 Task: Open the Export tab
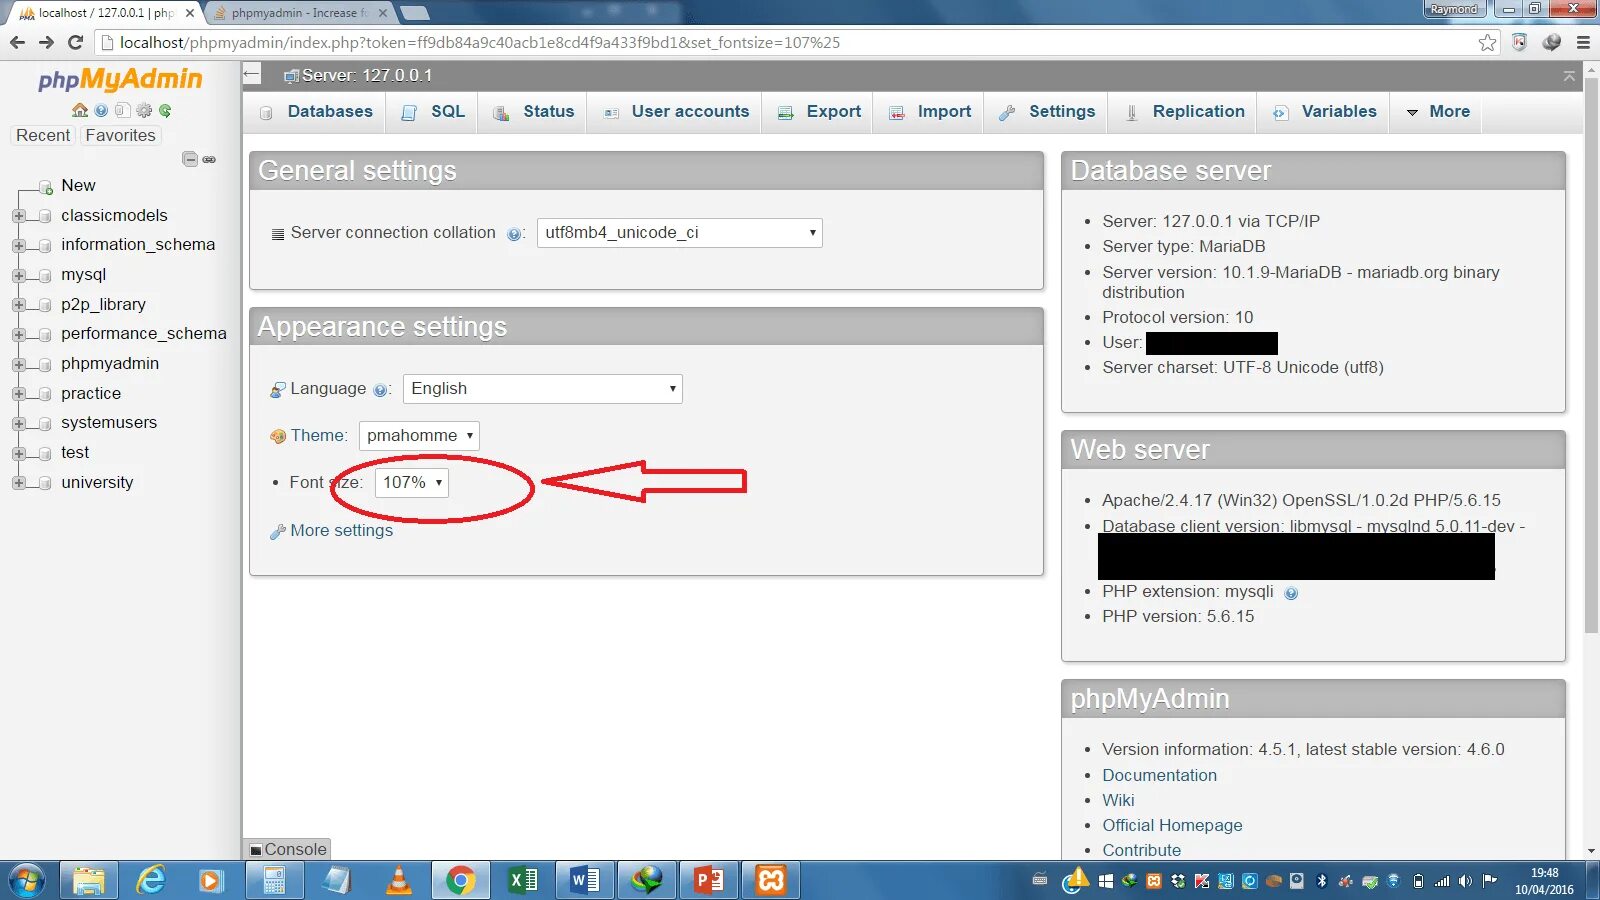[x=819, y=112]
